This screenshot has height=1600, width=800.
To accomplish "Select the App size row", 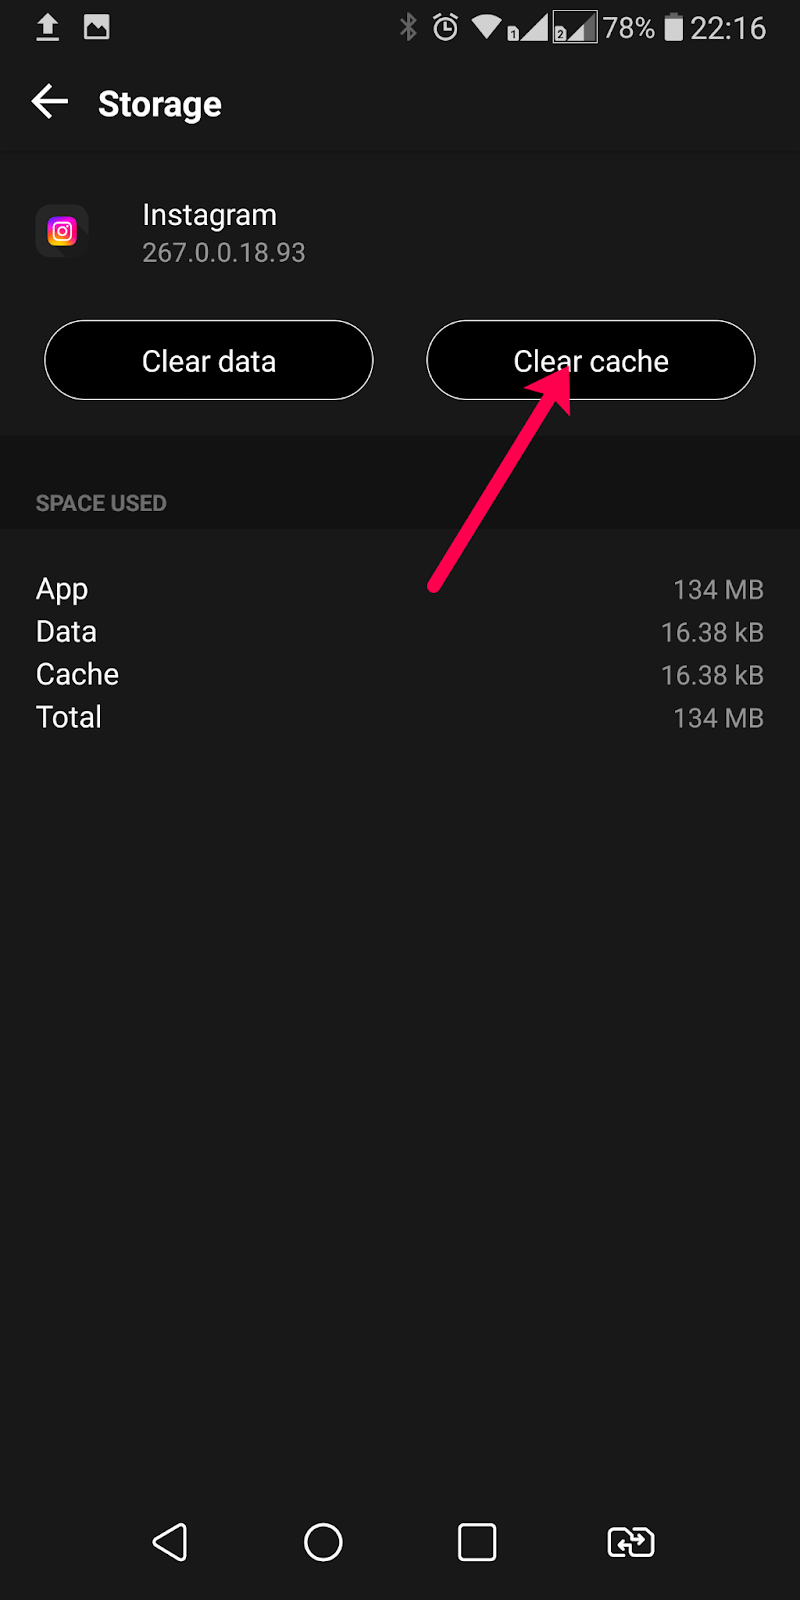I will point(400,590).
